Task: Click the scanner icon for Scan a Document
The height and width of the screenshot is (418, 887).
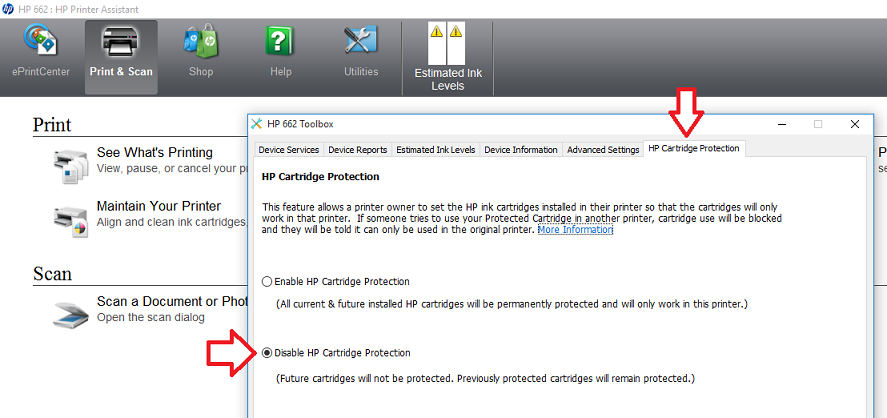Action: tap(71, 314)
